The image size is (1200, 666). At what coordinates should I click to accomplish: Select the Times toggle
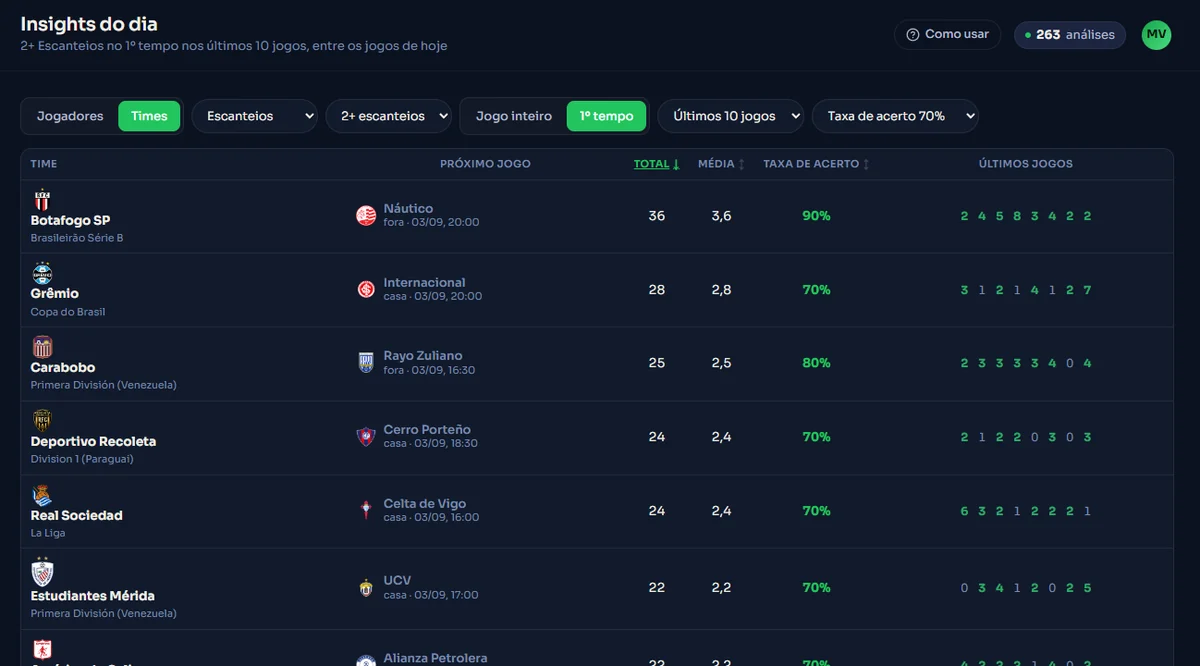[x=149, y=116]
